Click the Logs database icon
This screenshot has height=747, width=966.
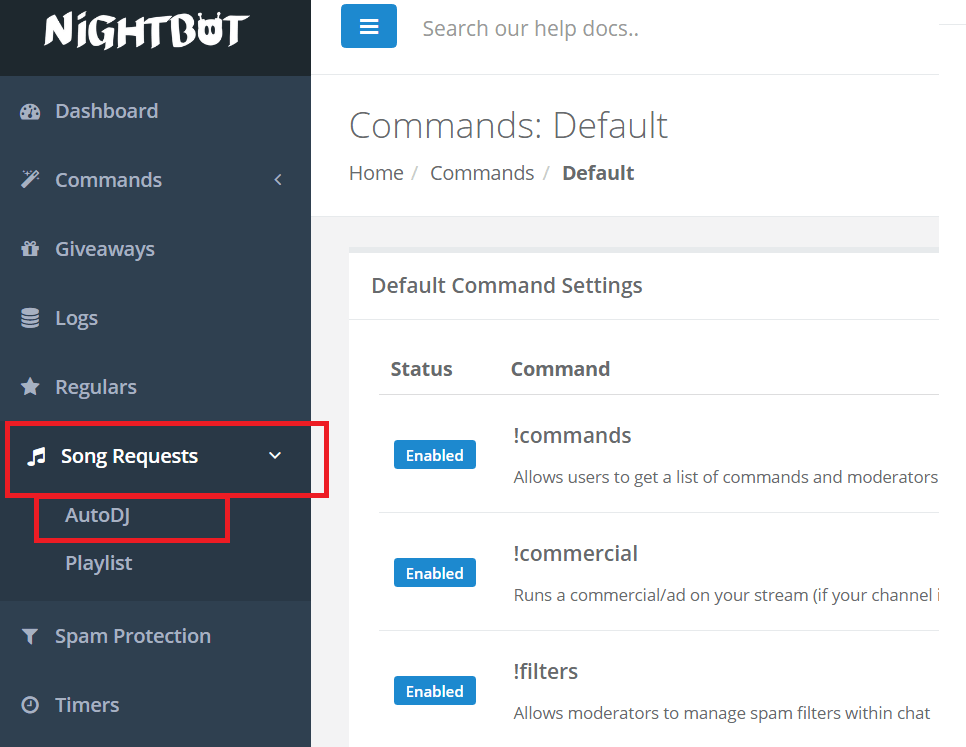click(30, 318)
